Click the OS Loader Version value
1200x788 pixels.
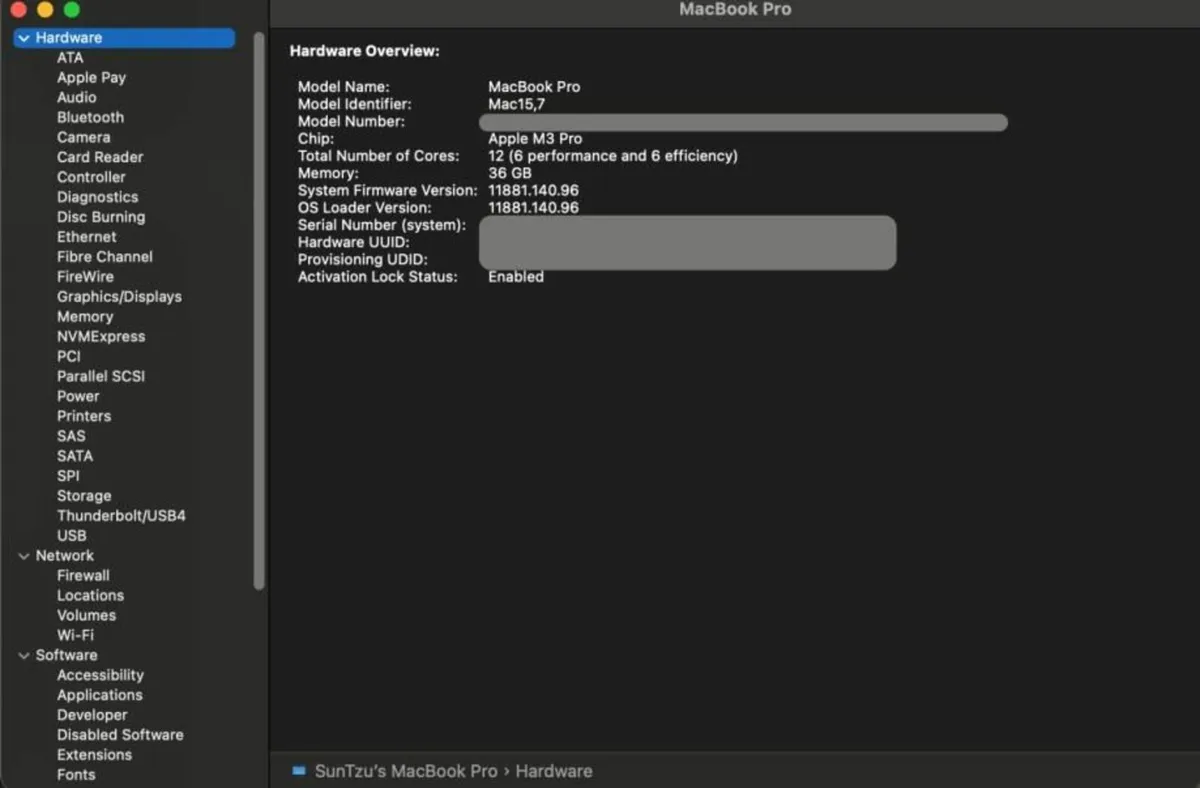point(533,208)
